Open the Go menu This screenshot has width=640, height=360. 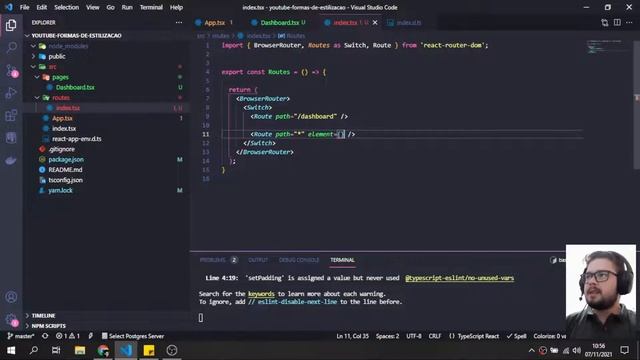(110, 7)
